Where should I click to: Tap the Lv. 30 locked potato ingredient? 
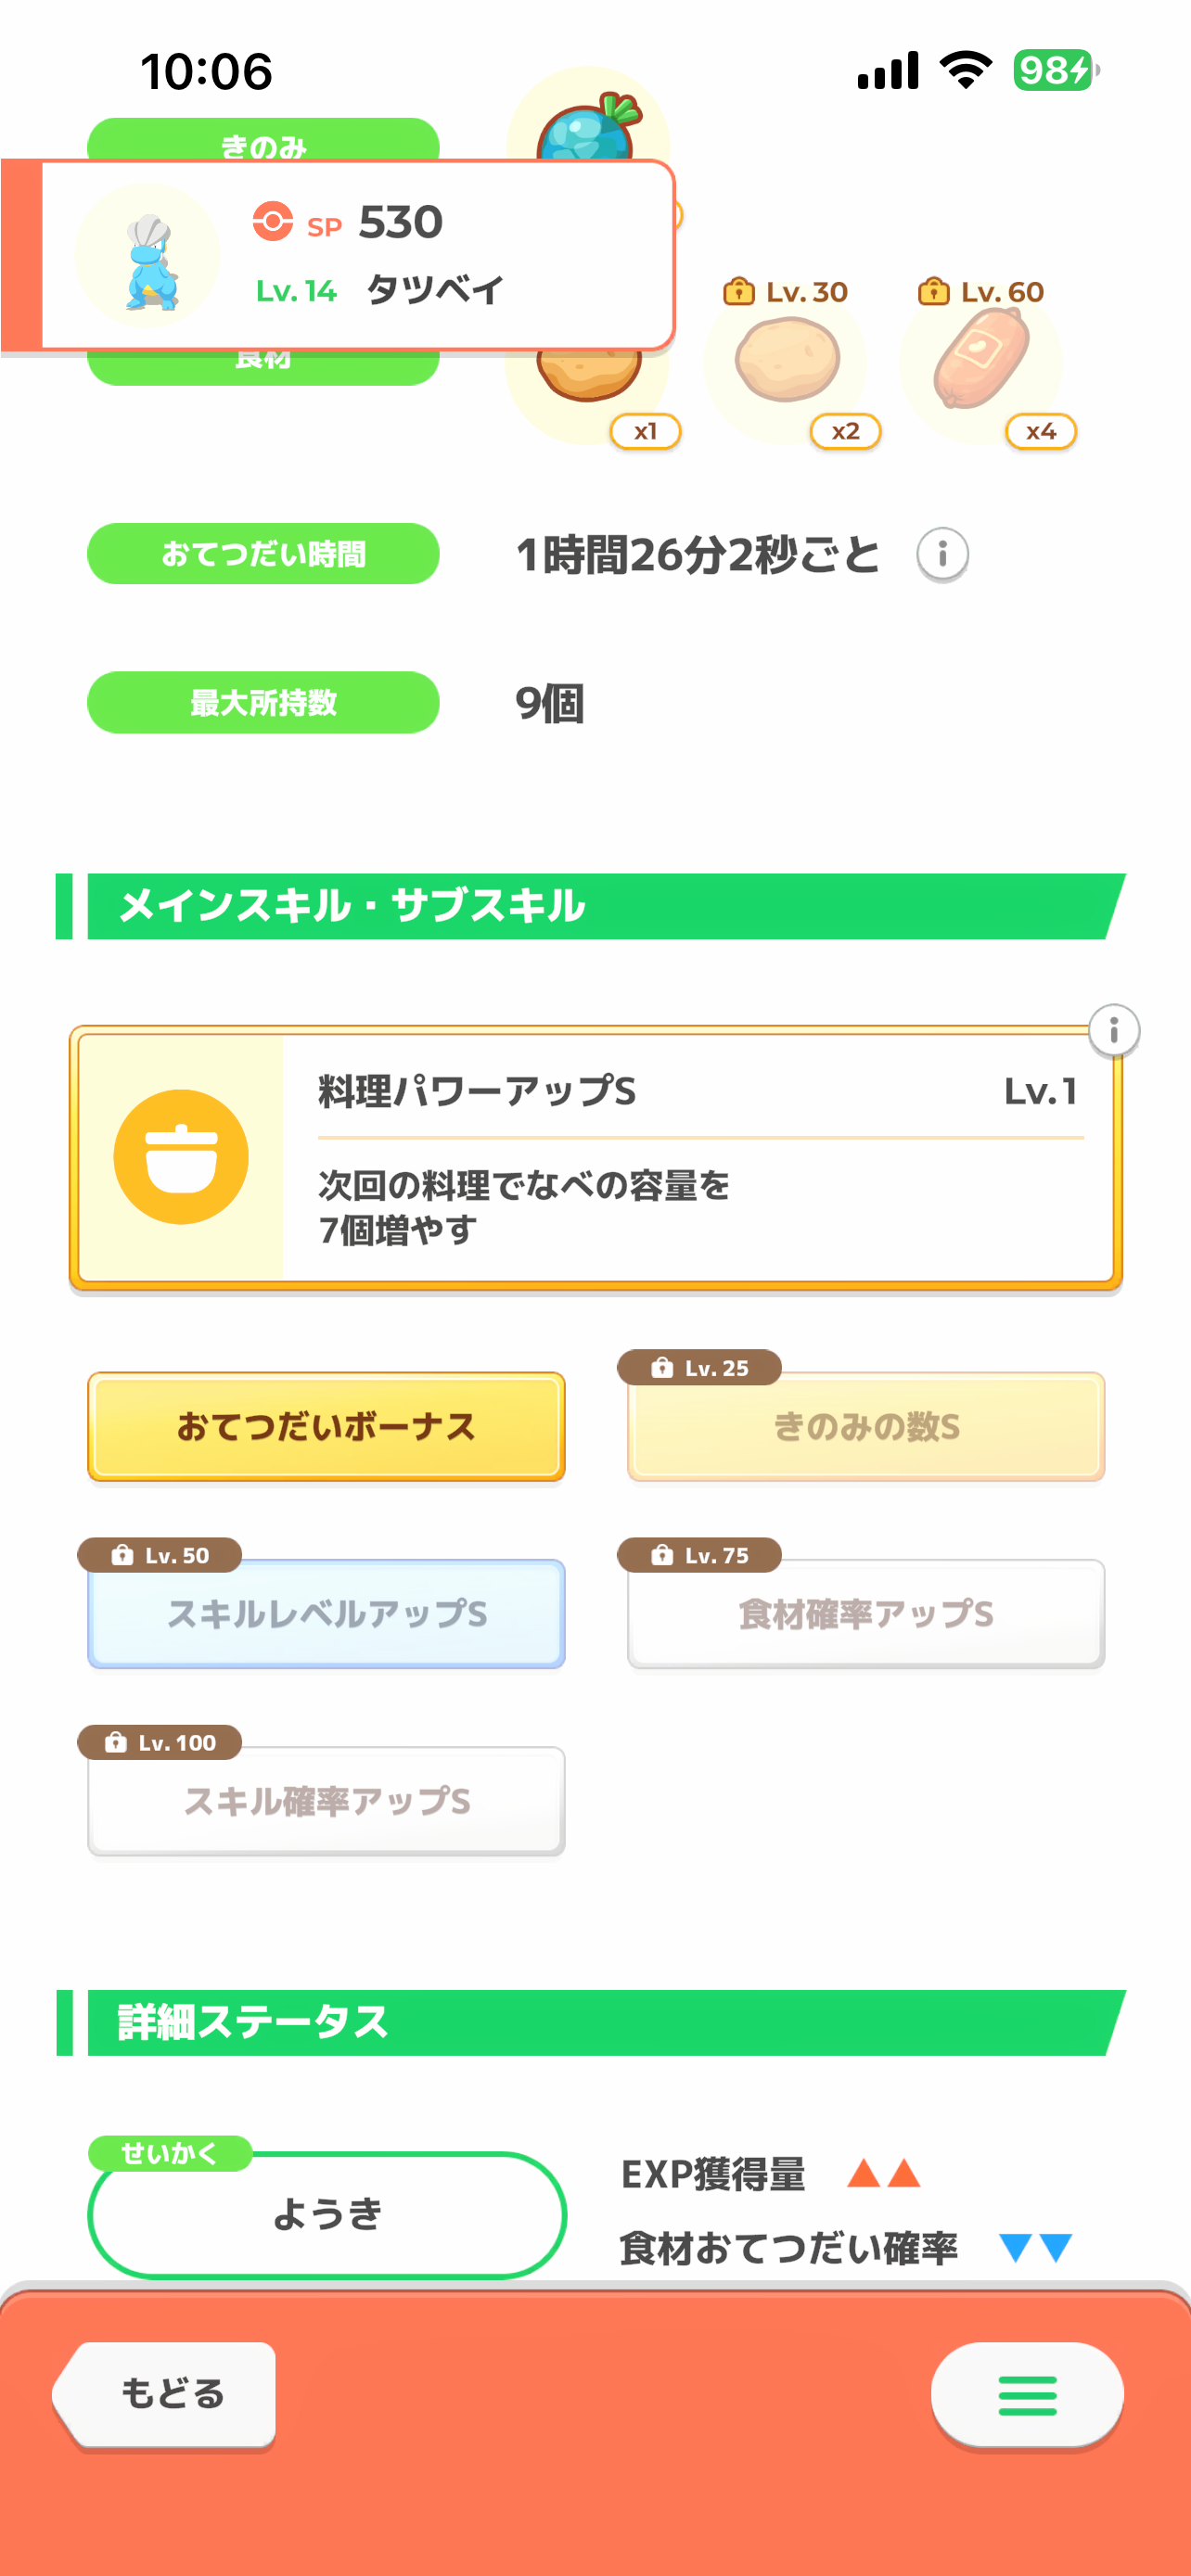click(787, 361)
